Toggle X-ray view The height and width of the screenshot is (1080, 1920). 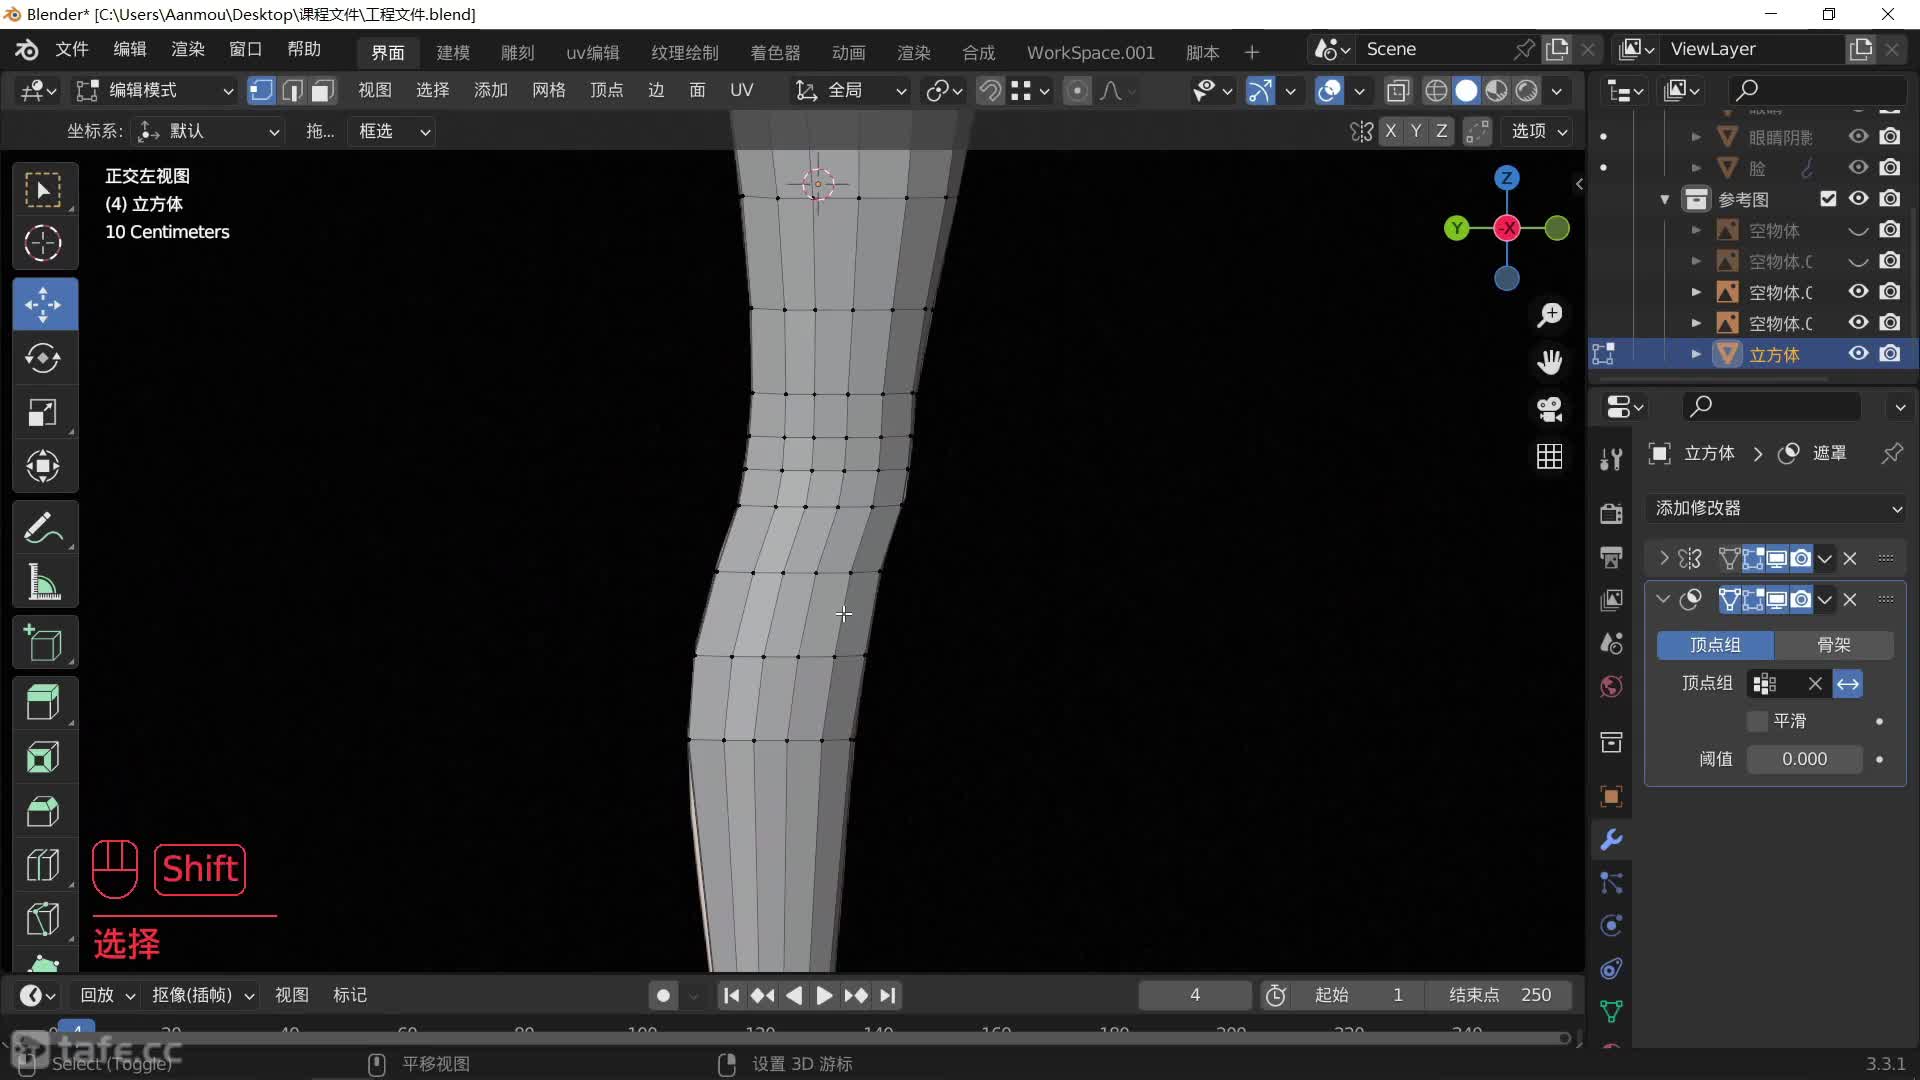tap(1397, 91)
